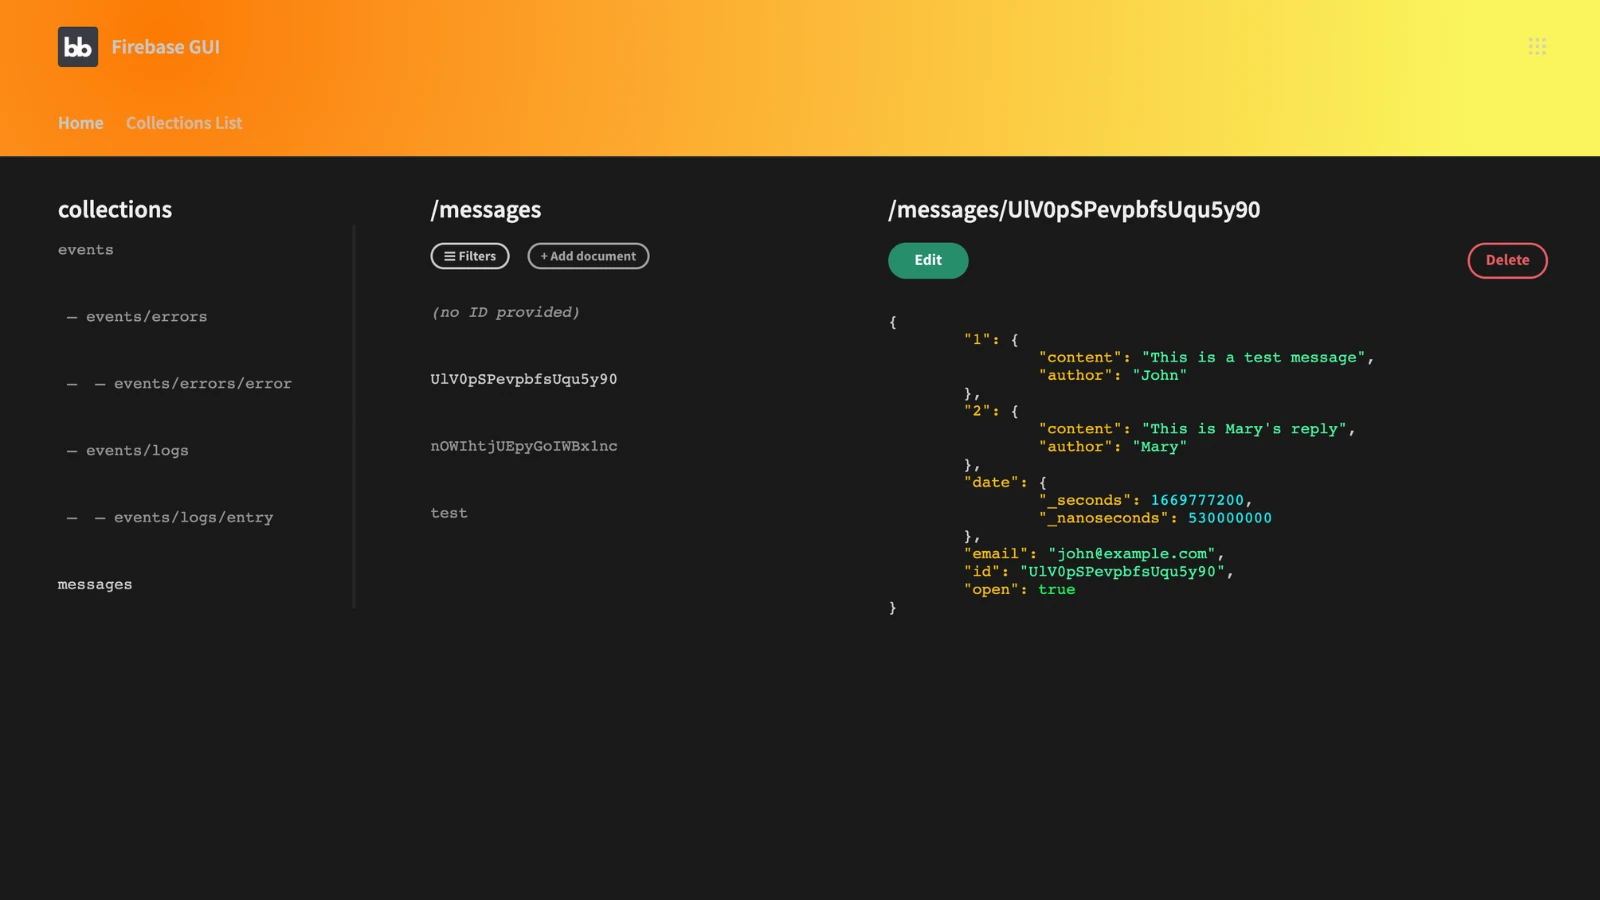Open the (no ID provided) document

pos(505,312)
